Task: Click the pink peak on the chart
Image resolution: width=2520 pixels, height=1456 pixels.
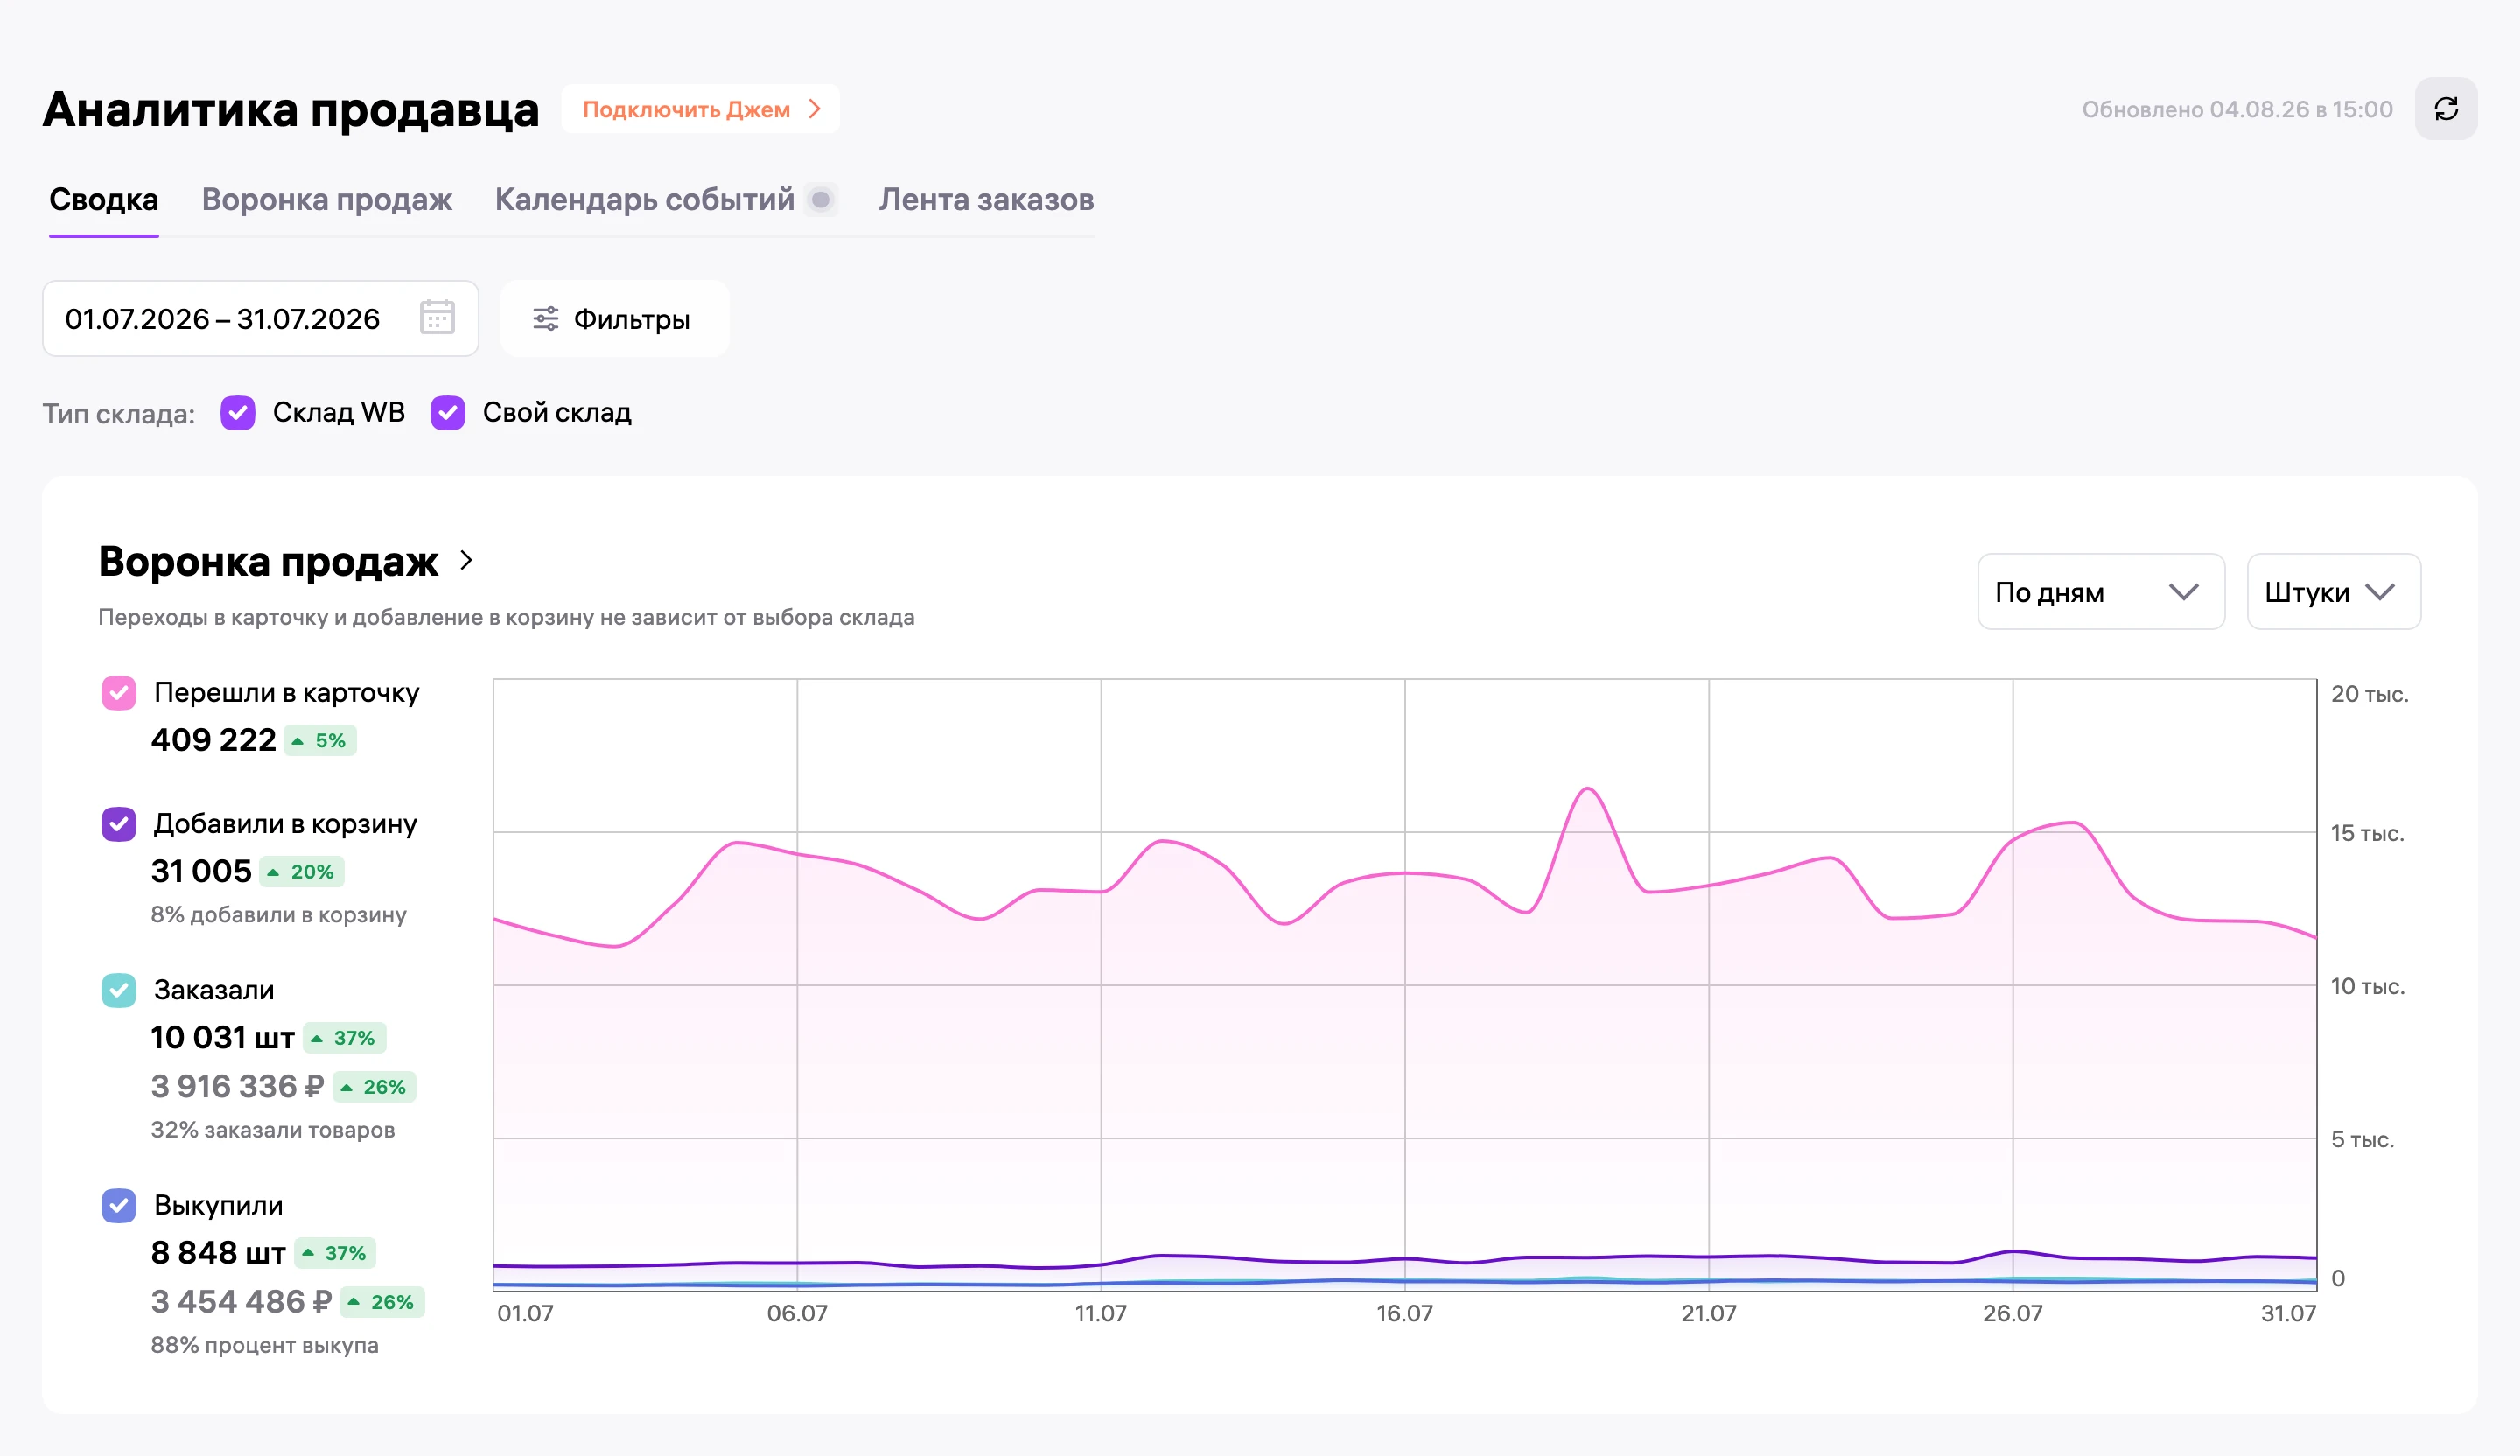Action: pos(1588,790)
